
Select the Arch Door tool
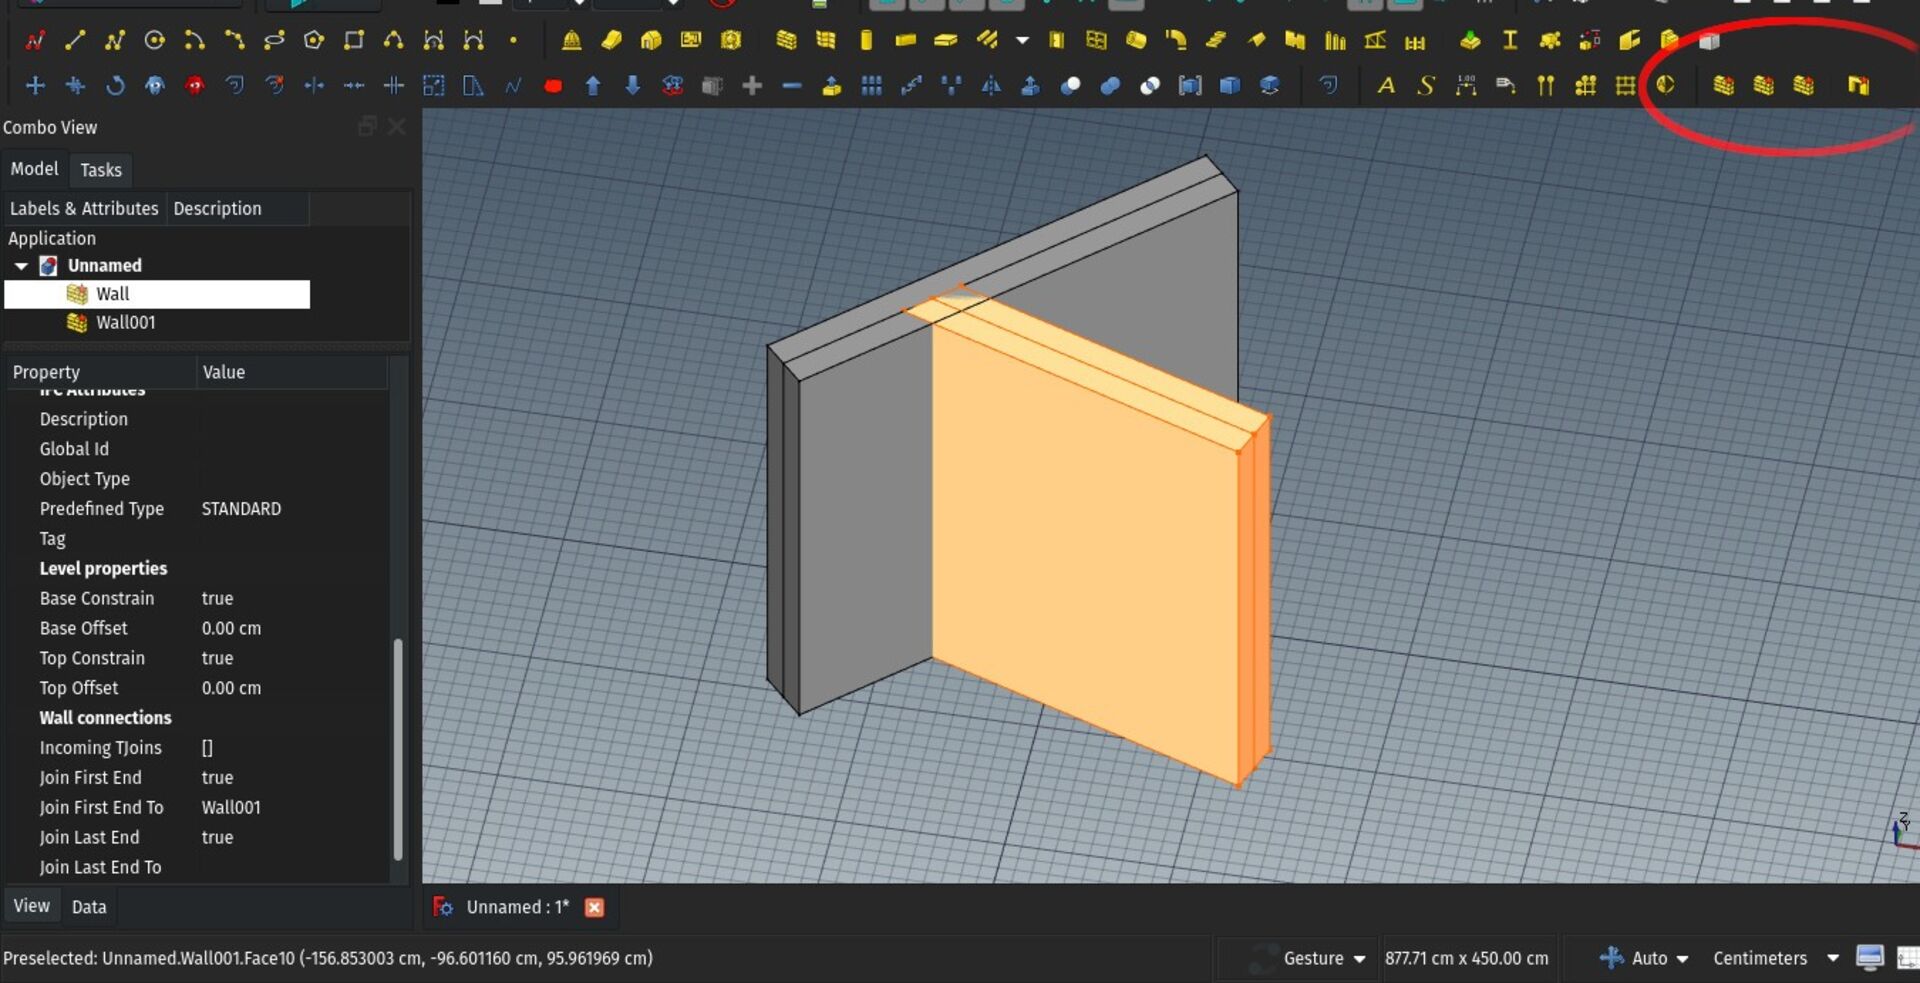[x=1056, y=41]
